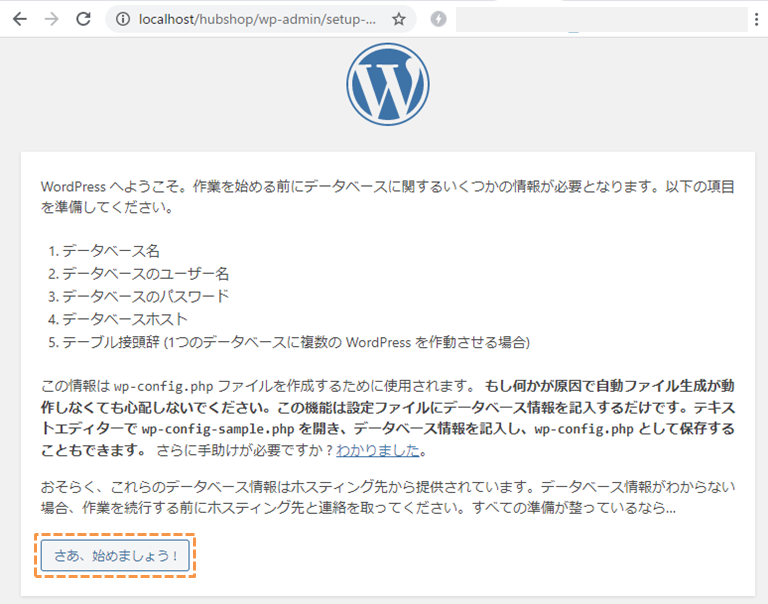The height and width of the screenshot is (604, 768).
Task: View site information icon in address bar
Action: point(122,19)
